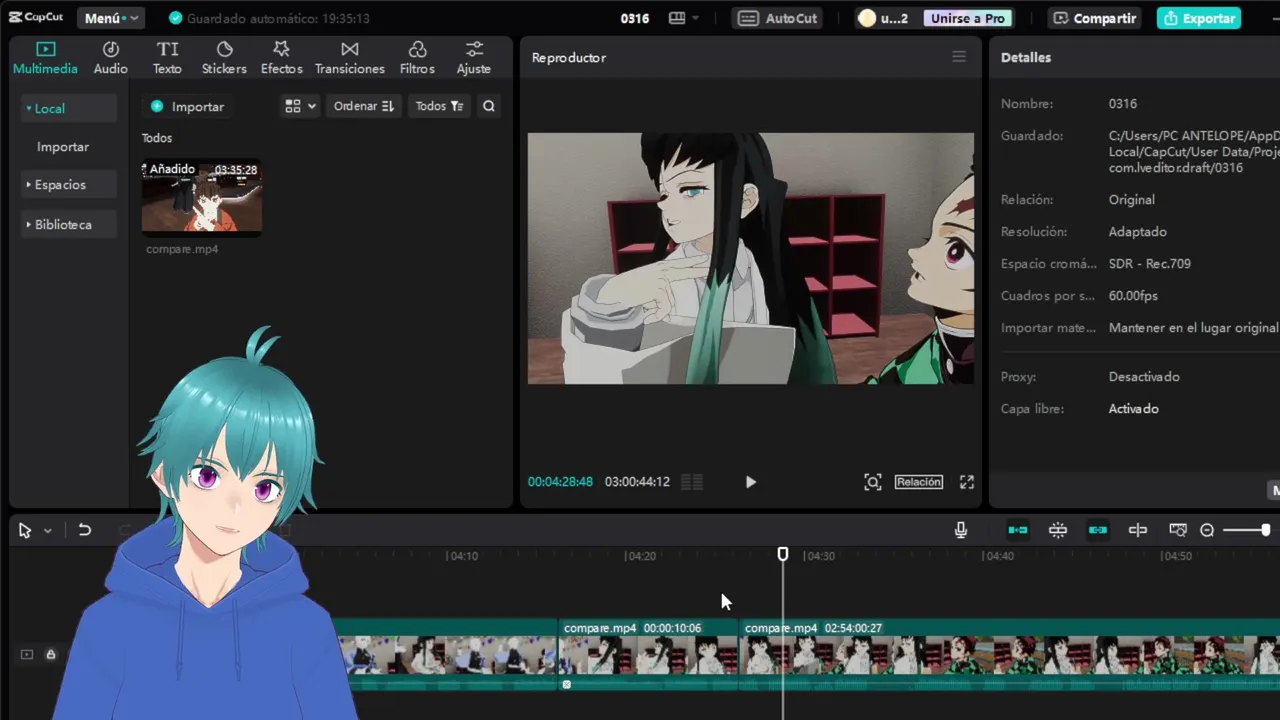Click the Capa libre Activado value

click(x=1134, y=408)
